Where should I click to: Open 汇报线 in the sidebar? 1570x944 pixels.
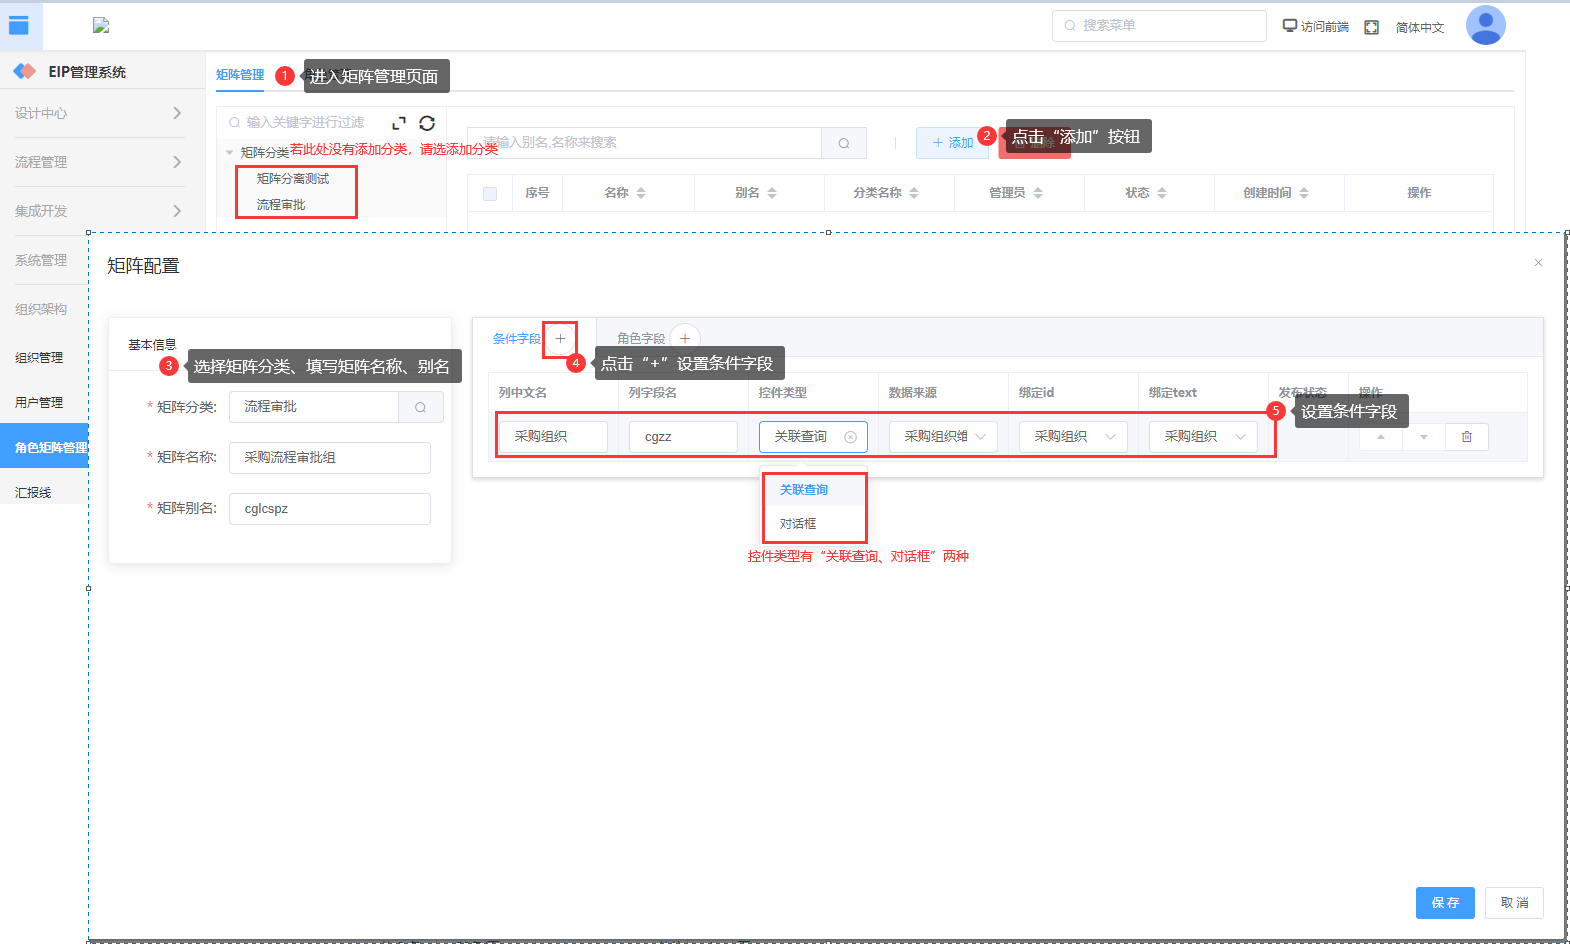[x=33, y=492]
